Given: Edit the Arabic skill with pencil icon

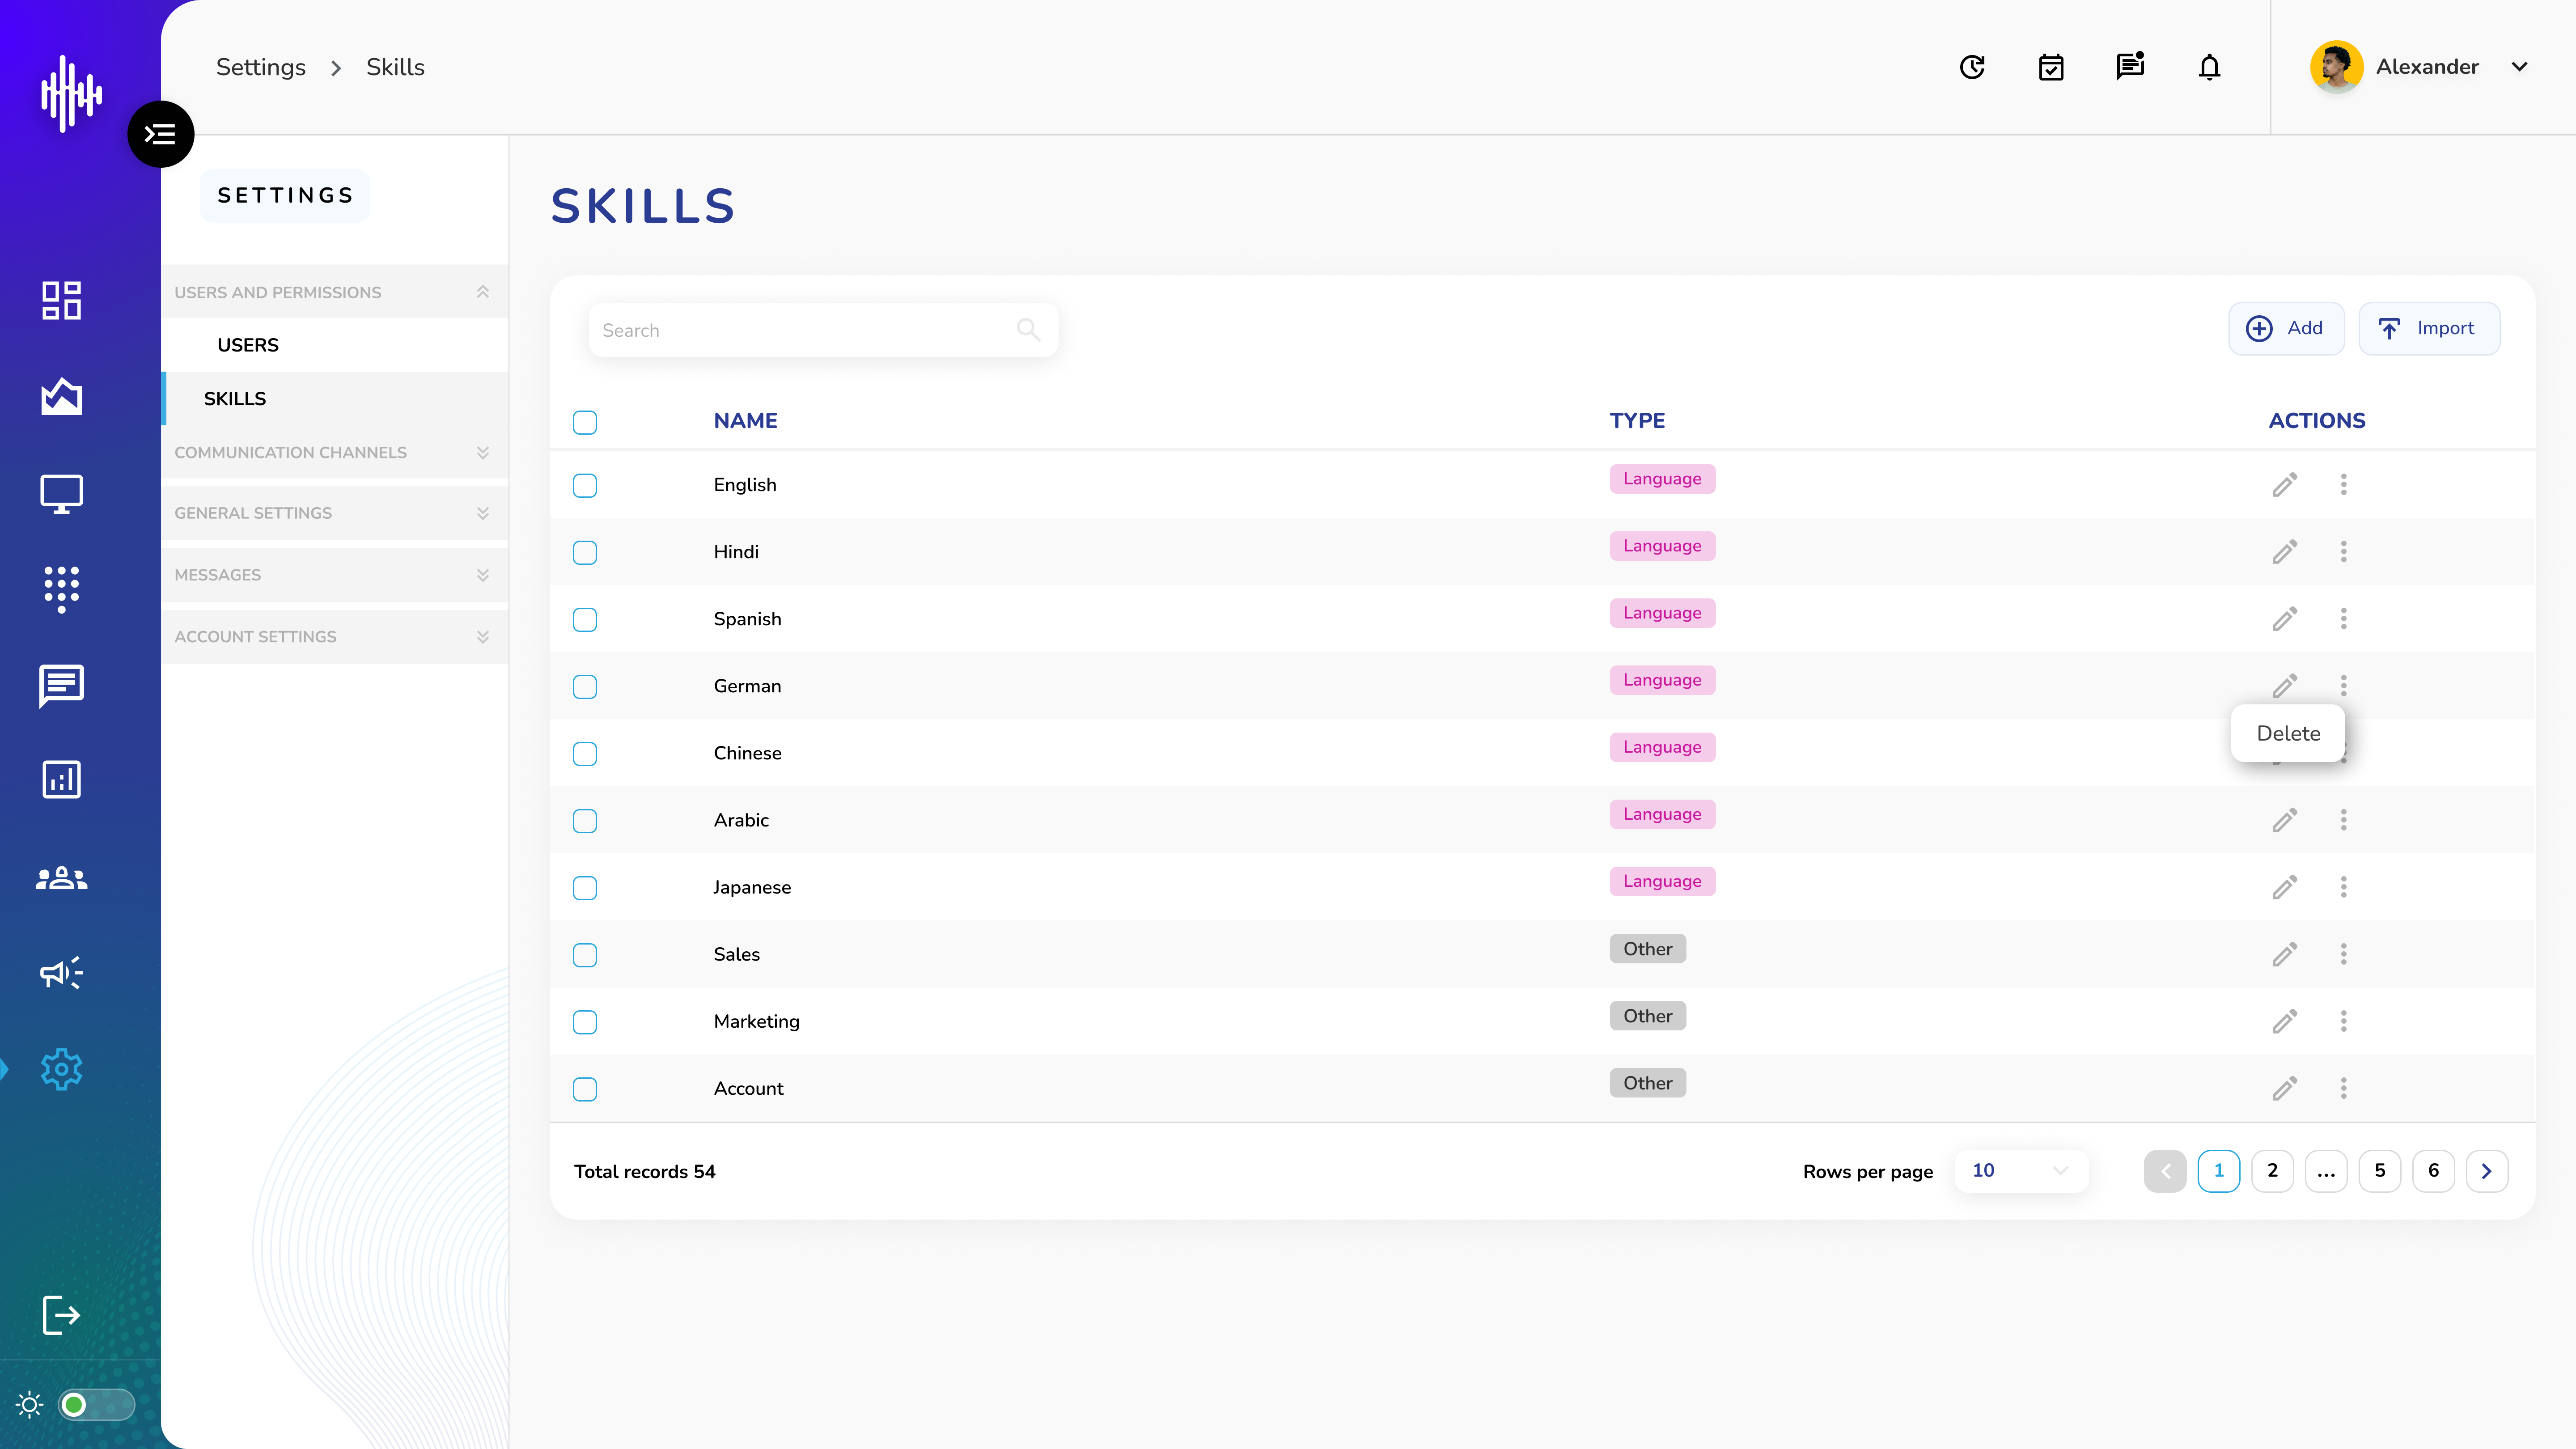Looking at the screenshot, I should click(2284, 820).
